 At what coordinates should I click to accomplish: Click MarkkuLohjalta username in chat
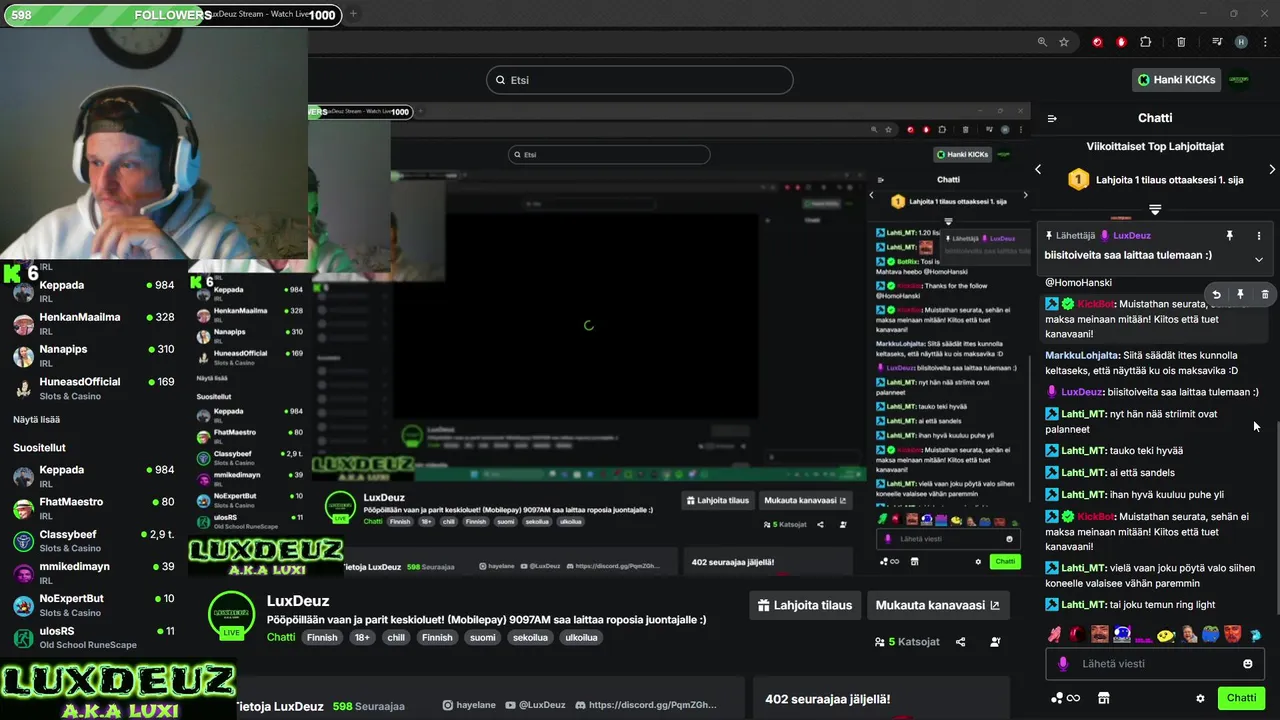click(1082, 355)
